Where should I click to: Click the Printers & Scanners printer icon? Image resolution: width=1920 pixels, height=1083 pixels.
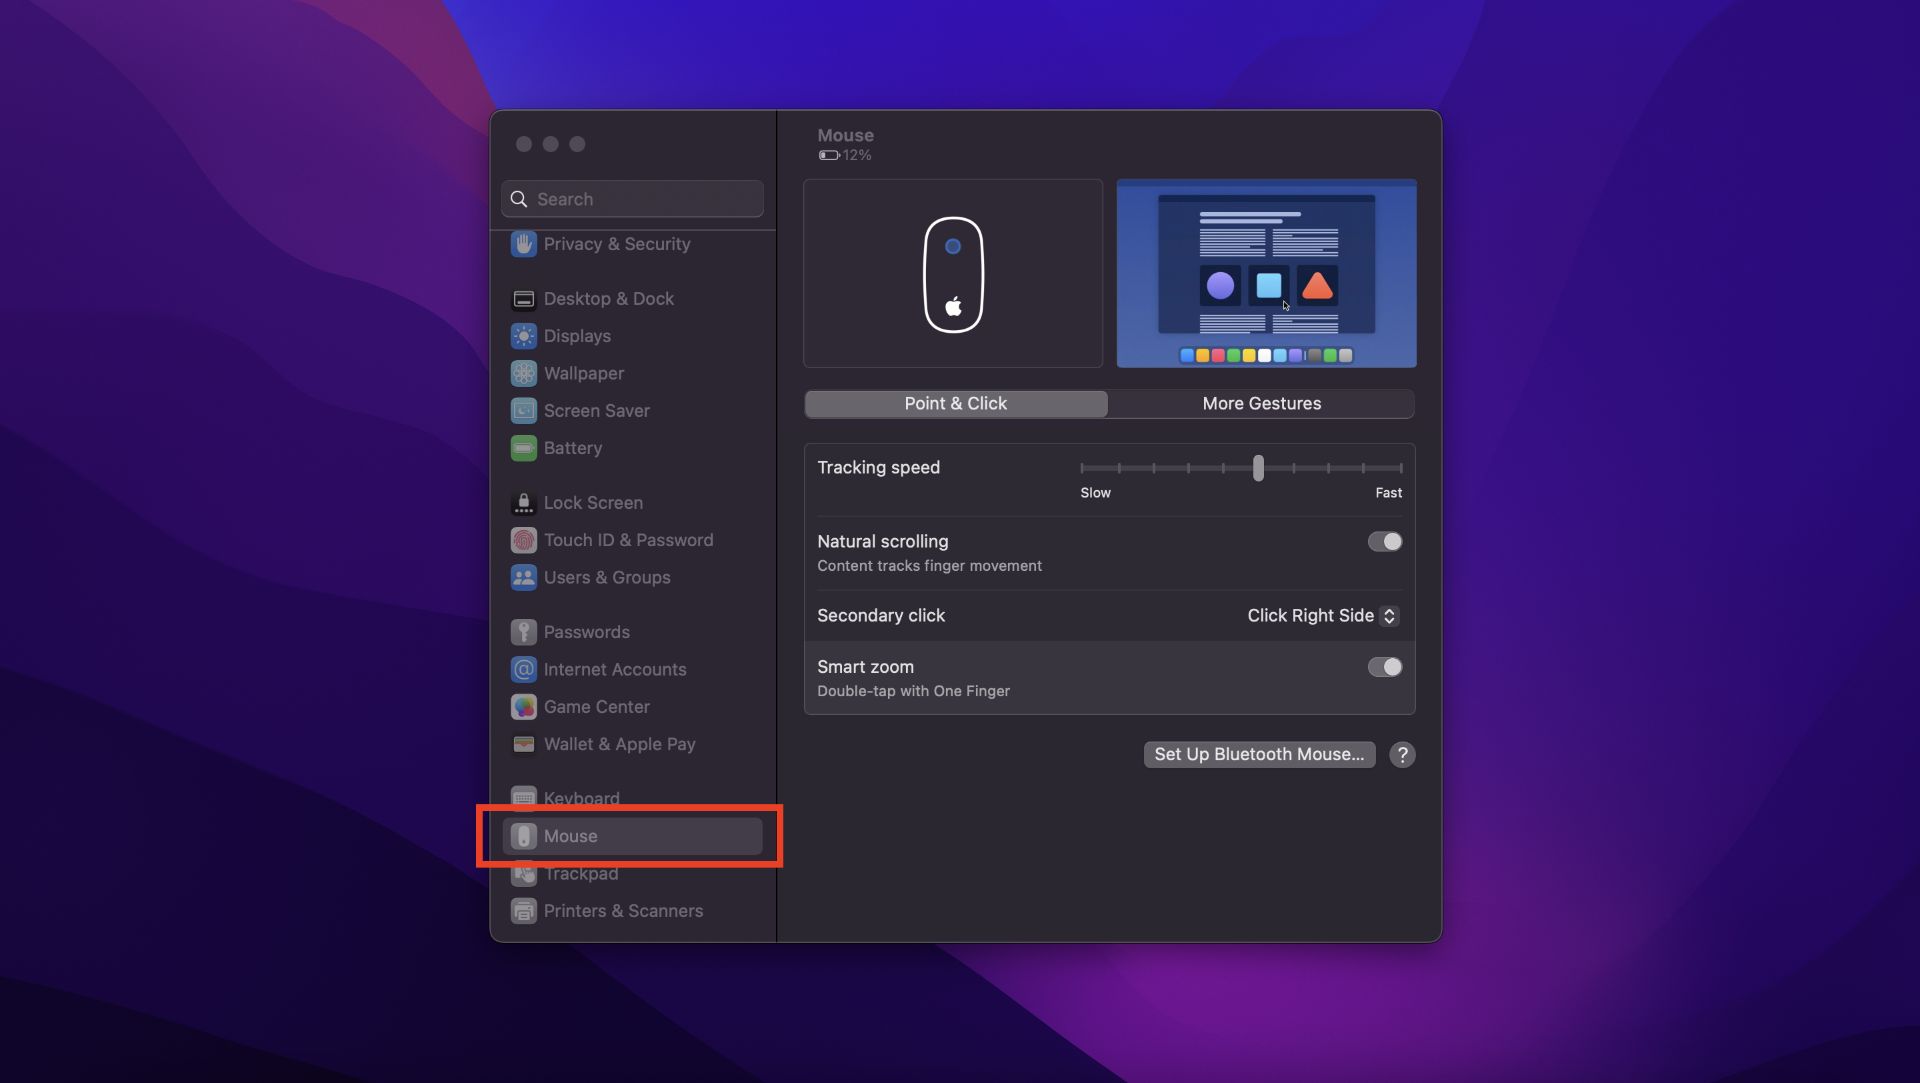point(523,911)
